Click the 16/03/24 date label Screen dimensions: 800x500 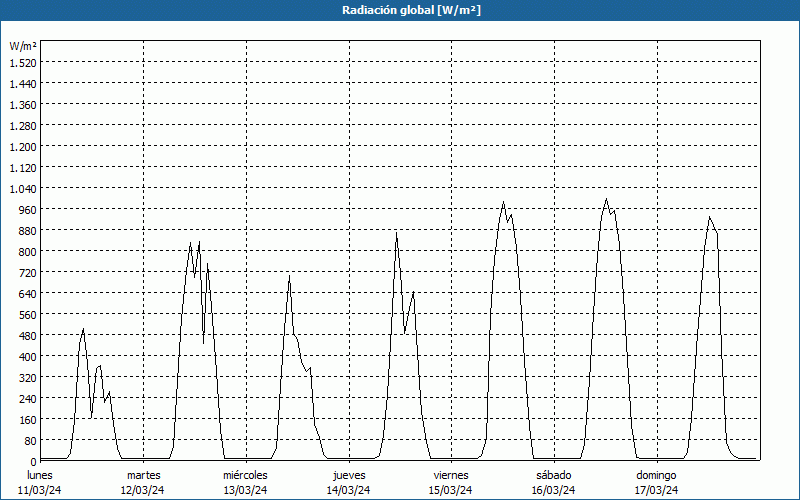(554, 490)
